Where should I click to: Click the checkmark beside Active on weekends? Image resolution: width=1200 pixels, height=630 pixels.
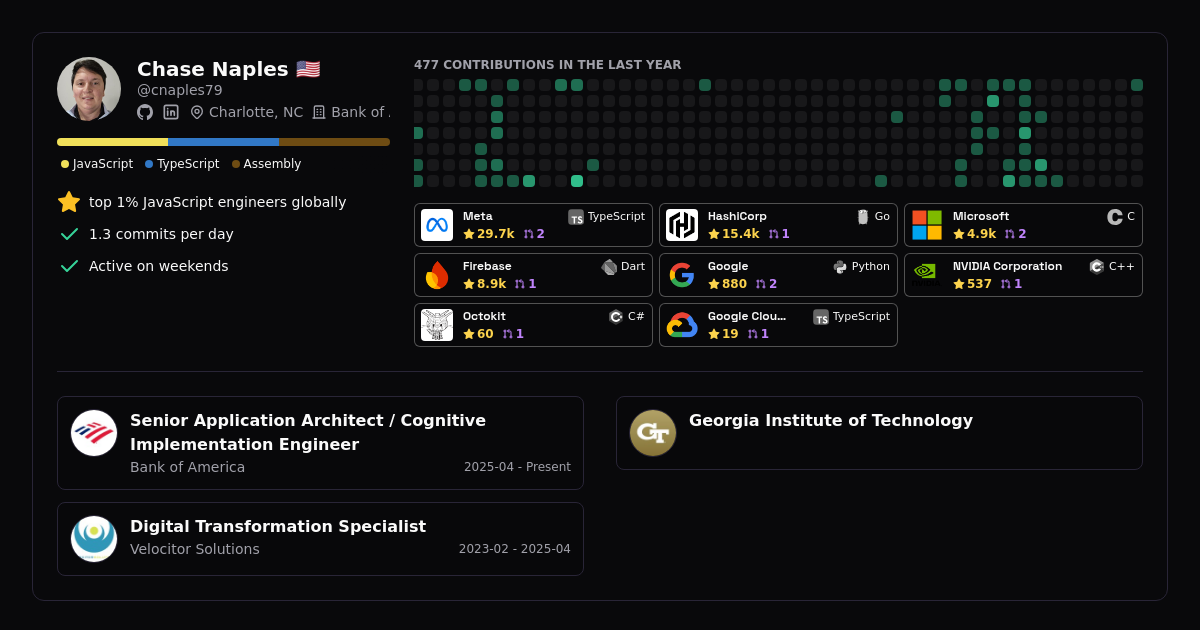69,266
